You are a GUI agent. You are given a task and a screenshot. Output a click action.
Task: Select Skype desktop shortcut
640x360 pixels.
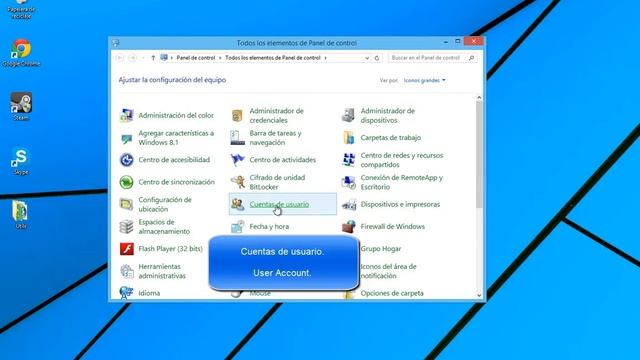click(20, 161)
